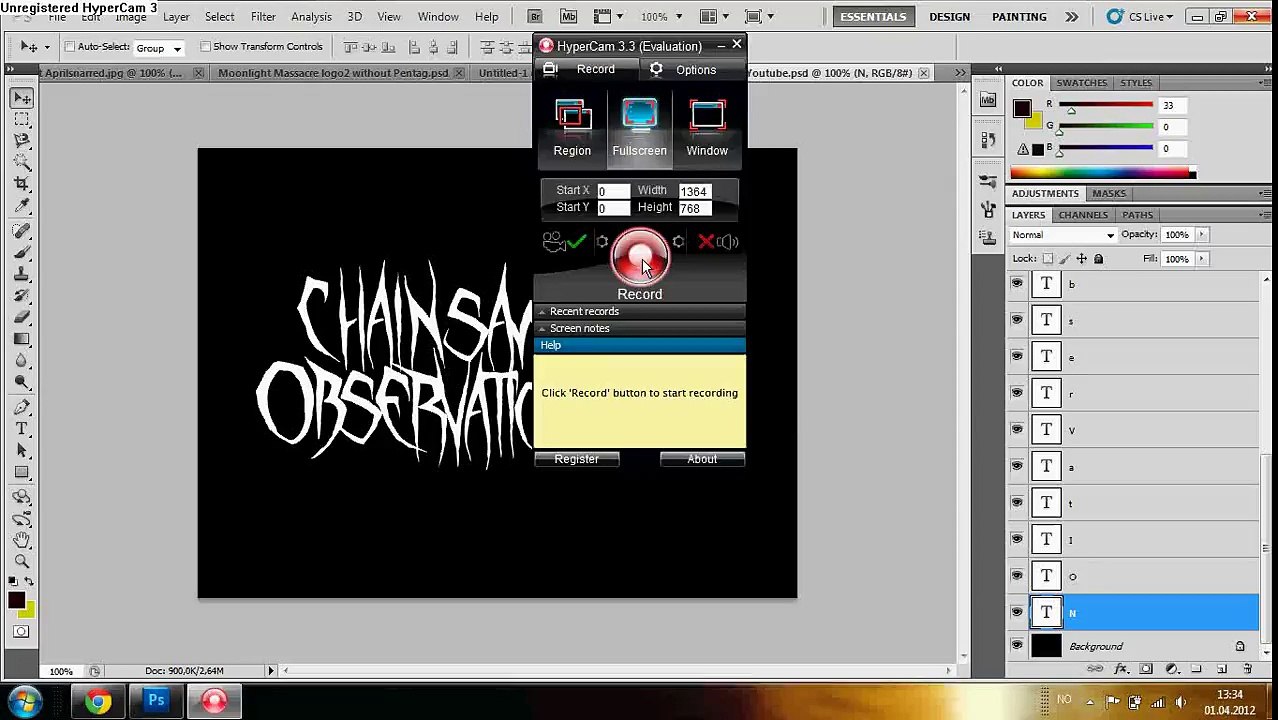This screenshot has width=1278, height=720.
Task: Pick a color from the spectrum ramp
Action: [x=1103, y=174]
